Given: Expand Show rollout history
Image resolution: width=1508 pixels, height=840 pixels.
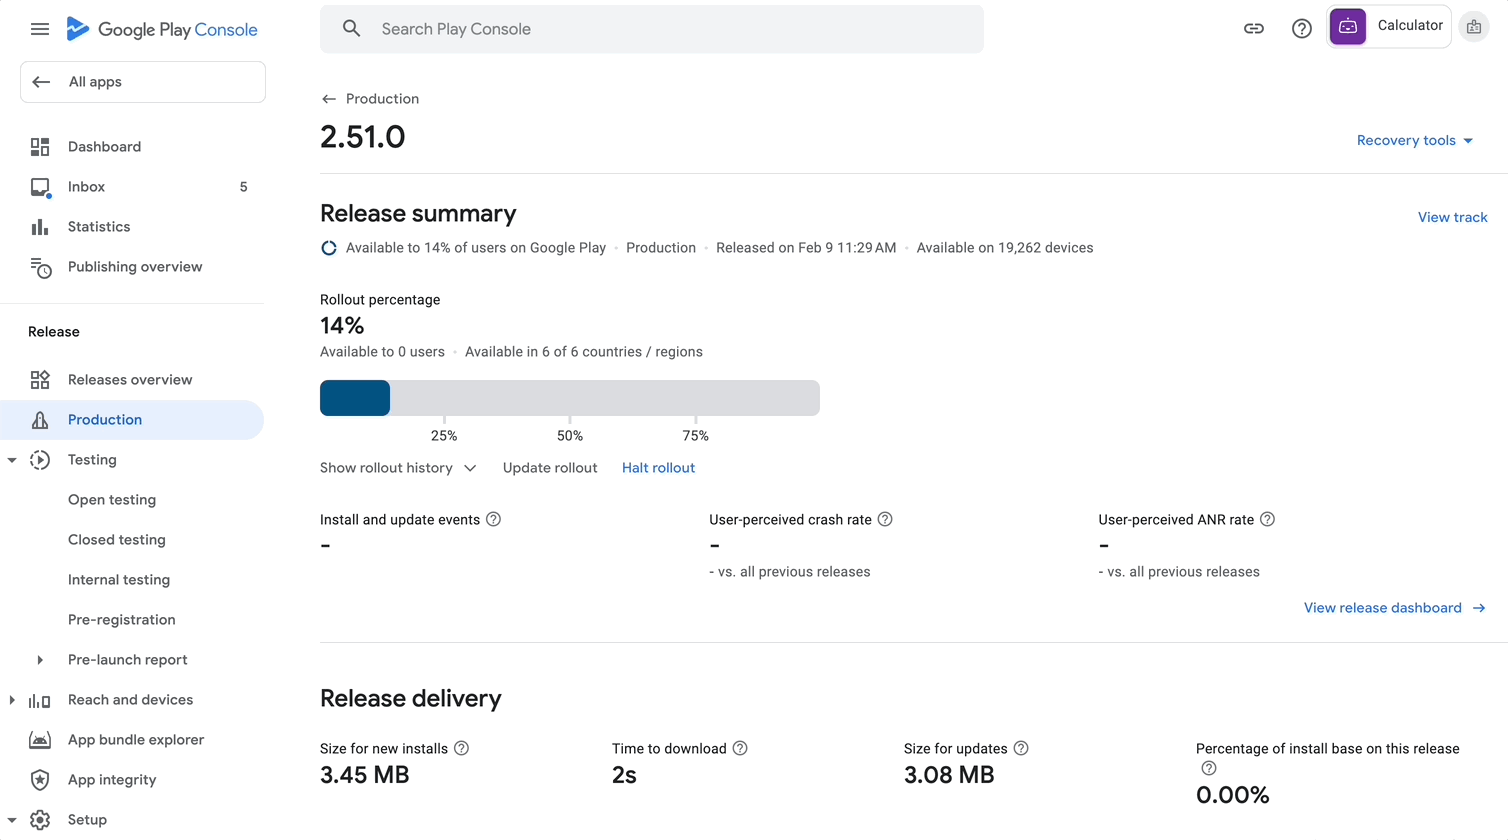Looking at the screenshot, I should pos(398,468).
